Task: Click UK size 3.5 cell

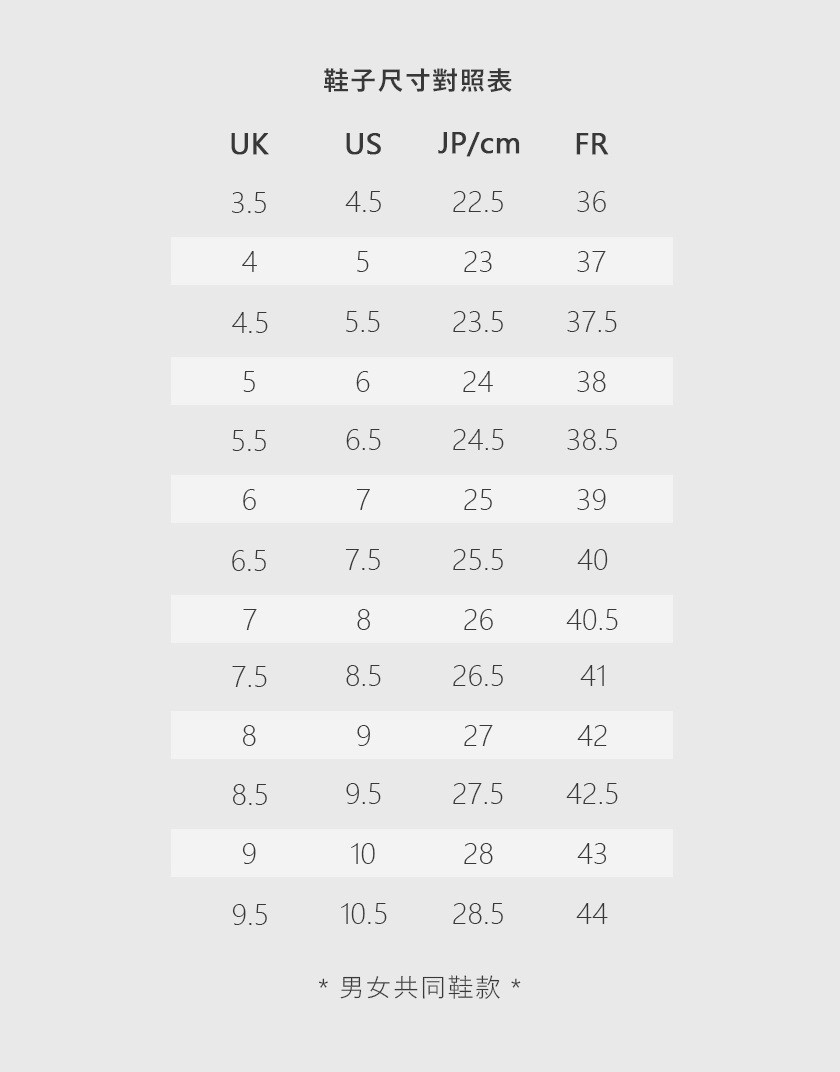Action: (x=249, y=203)
